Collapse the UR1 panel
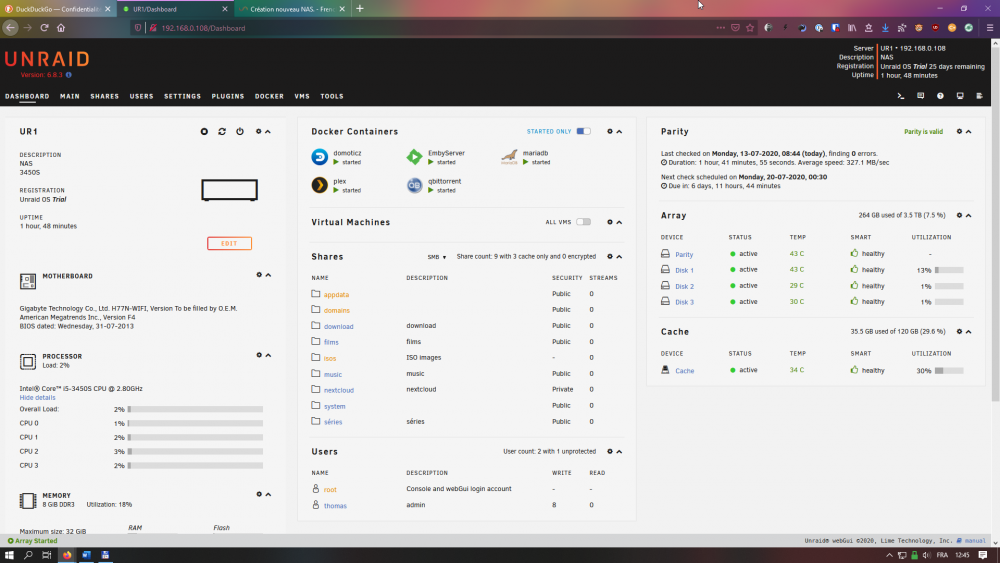Image resolution: width=1000 pixels, height=563 pixels. click(268, 132)
